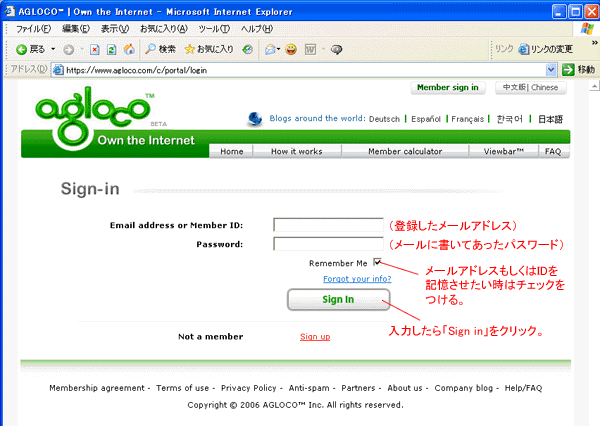Click the Back (戻る) toolbar button
Viewport: 600px width, 426px height.
(x=29, y=49)
